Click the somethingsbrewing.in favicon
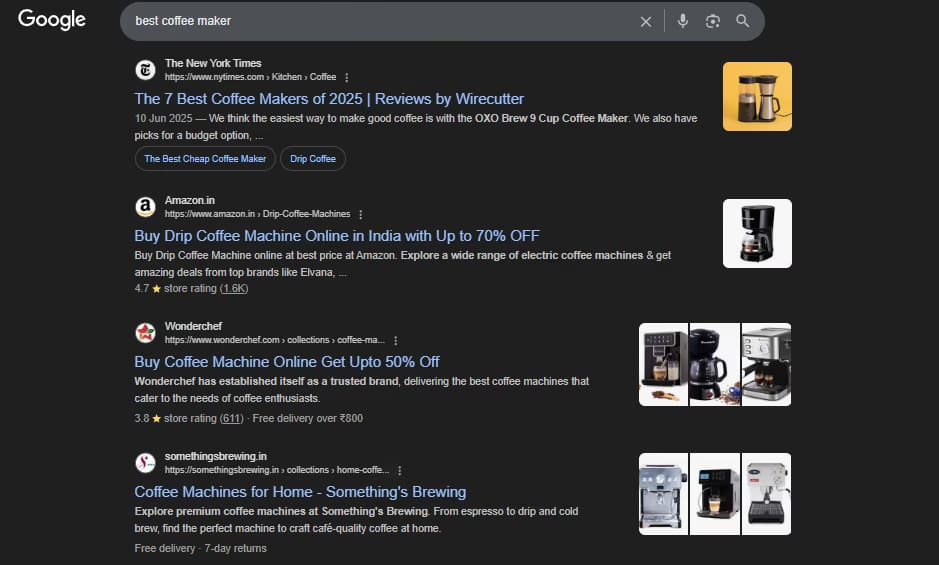This screenshot has width=939, height=565. tap(145, 463)
